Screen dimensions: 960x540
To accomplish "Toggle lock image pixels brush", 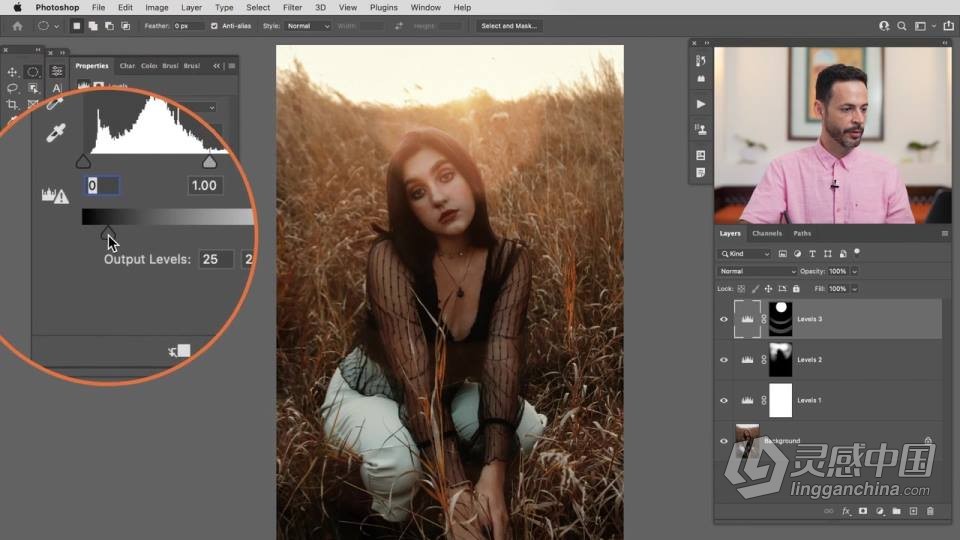I will [755, 289].
